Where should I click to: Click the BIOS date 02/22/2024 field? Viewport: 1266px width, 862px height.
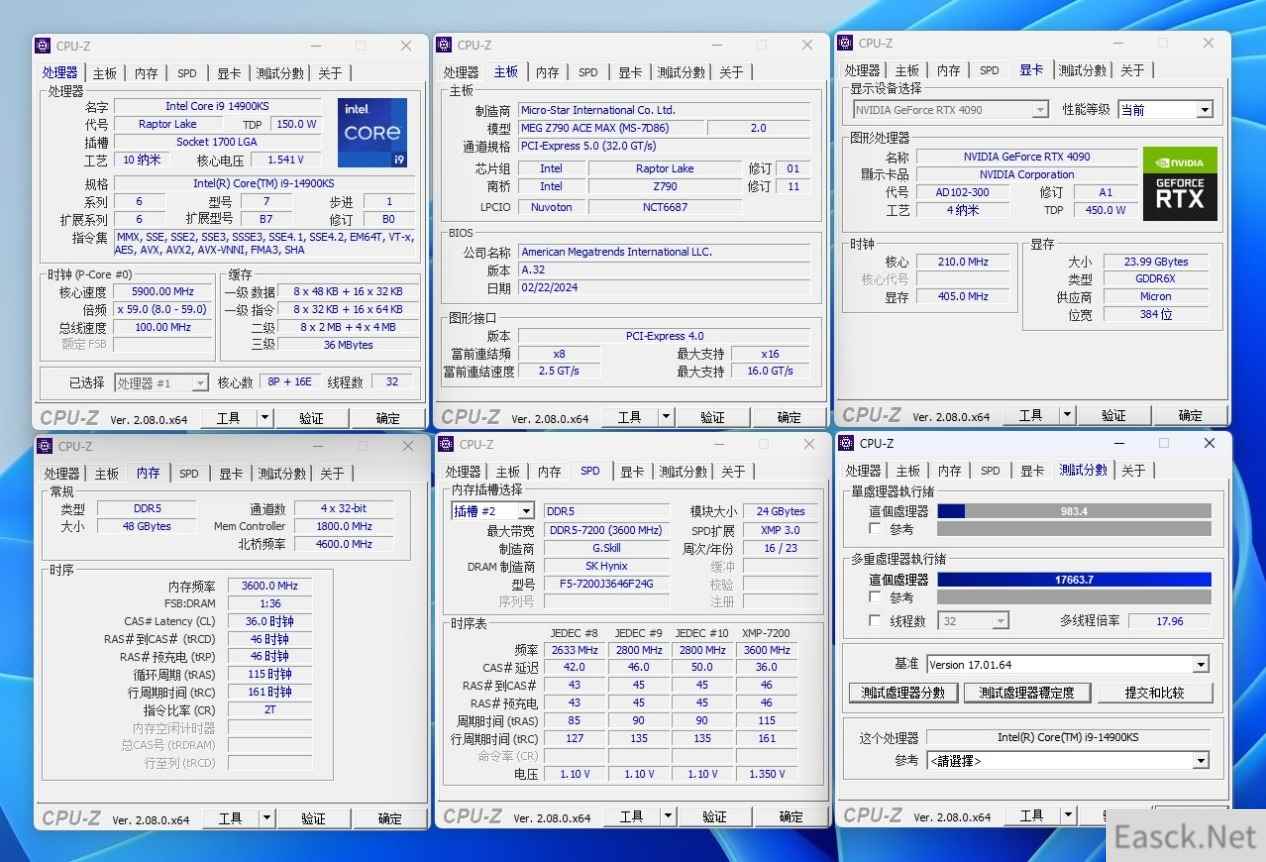tap(664, 288)
